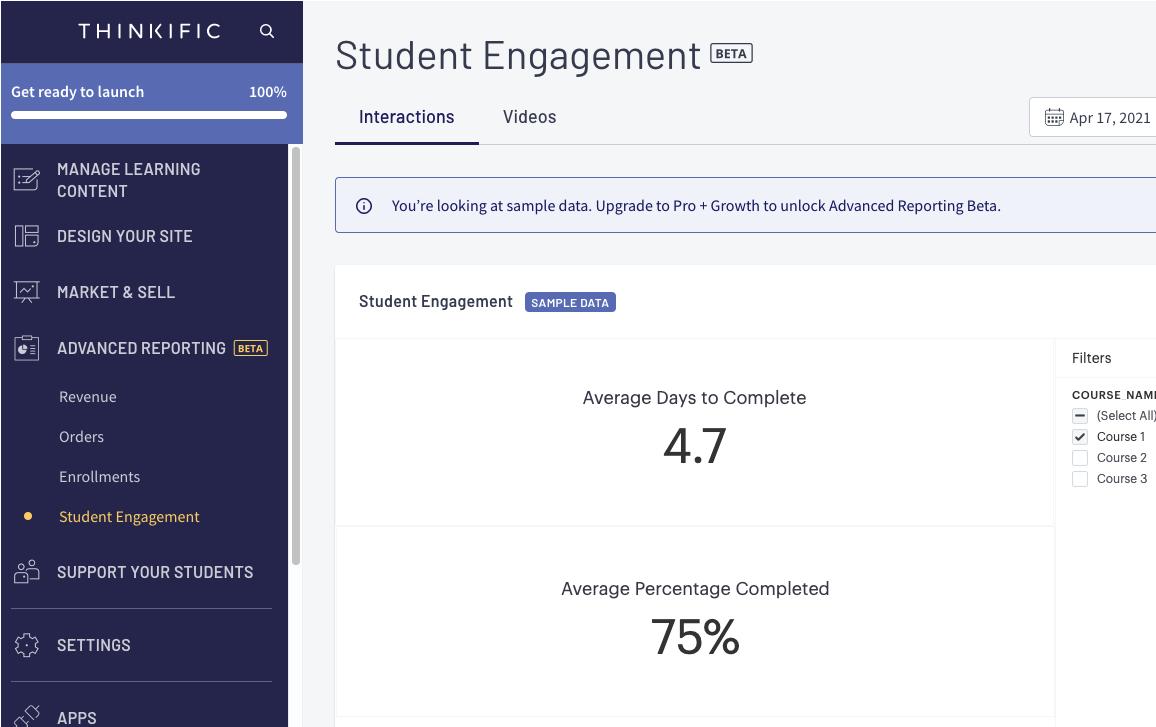
Task: Select the Interactions tab
Action: (x=406, y=117)
